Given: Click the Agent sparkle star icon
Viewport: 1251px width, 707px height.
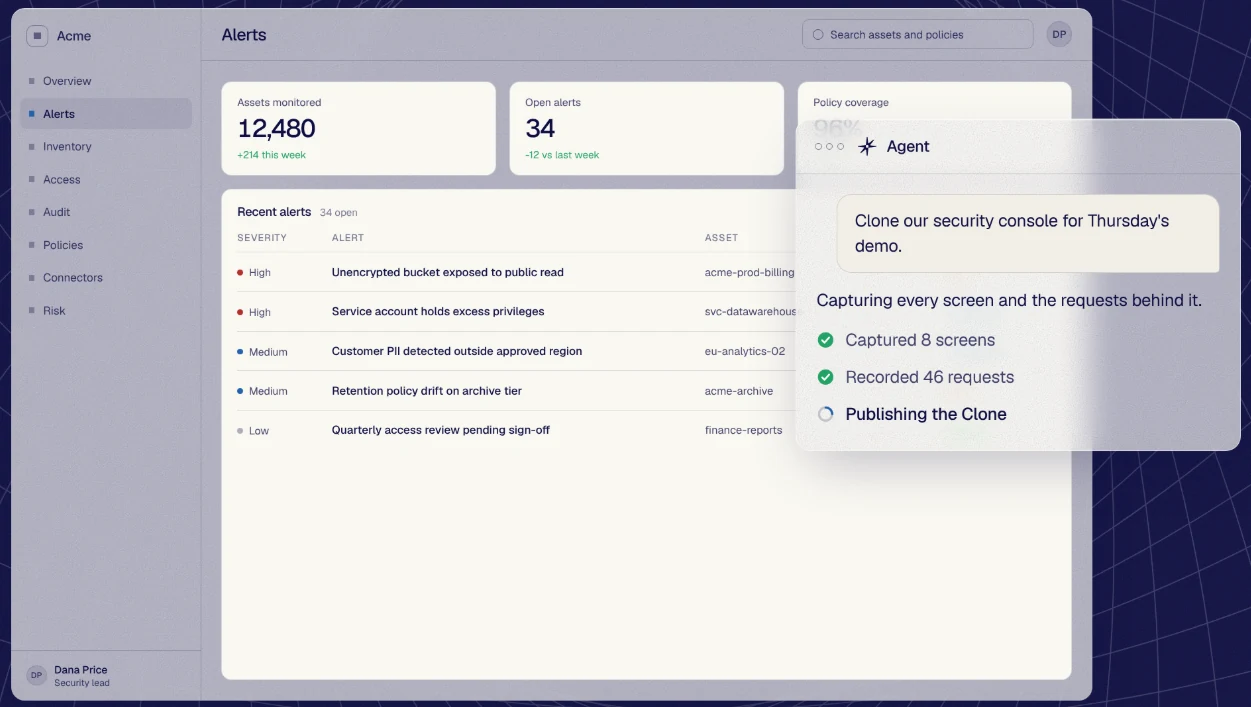Looking at the screenshot, I should click(867, 146).
